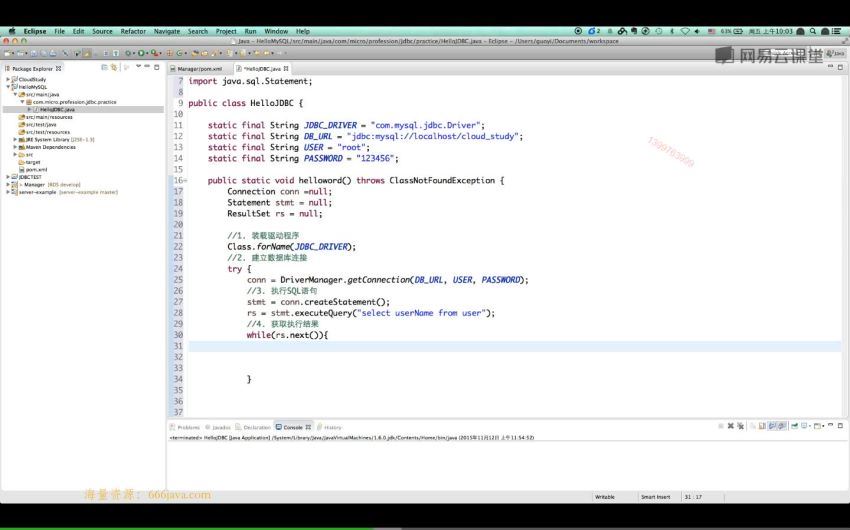Screen dimensions: 850x530
Task: Toggle Link with Editor in Package Explorer
Action: coord(116,68)
